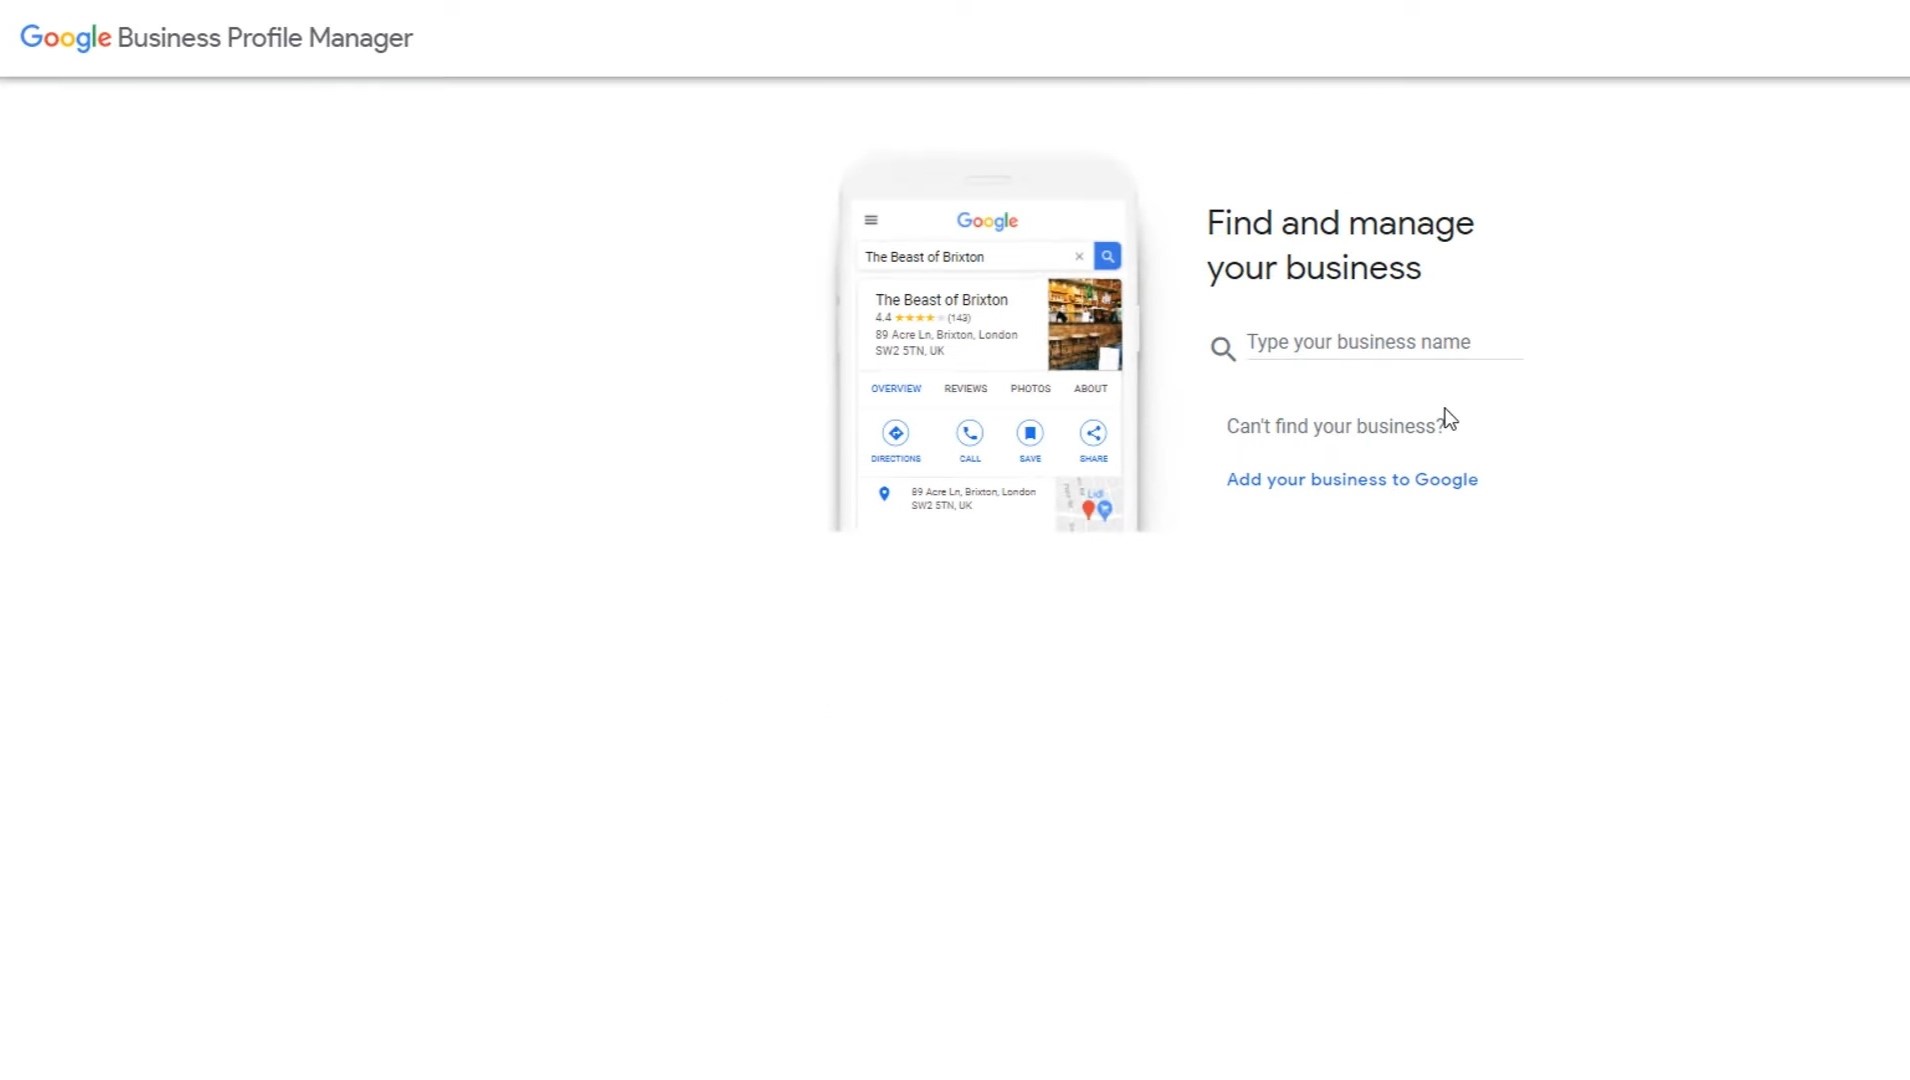
Task: Click 'Find and manage your business' heading
Action: coord(1340,245)
